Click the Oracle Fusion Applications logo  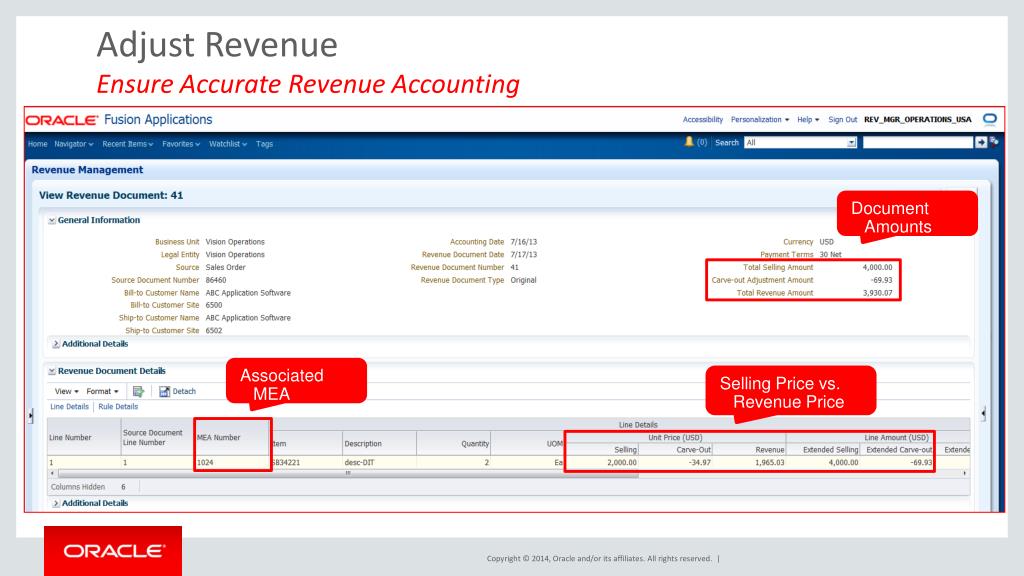pos(119,120)
